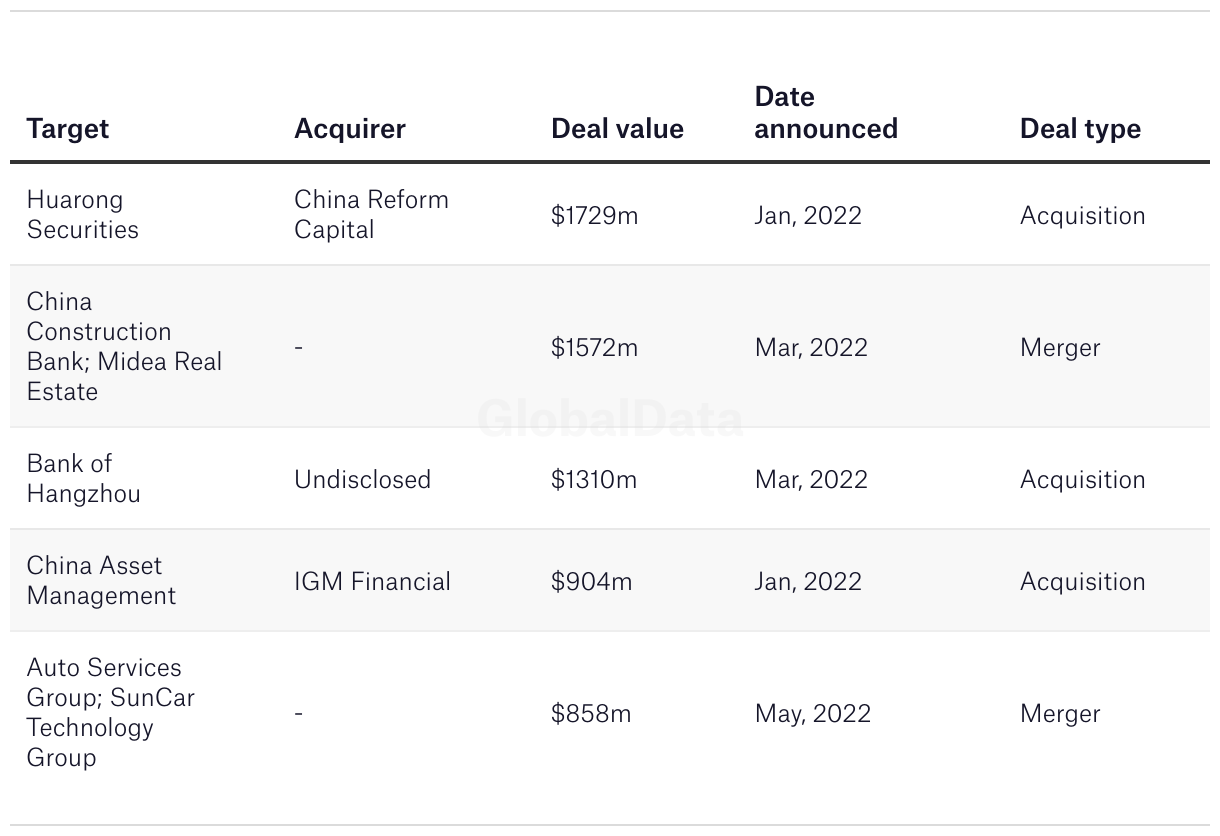Click the Bank of Hangzhou target

pyautogui.click(x=84, y=479)
